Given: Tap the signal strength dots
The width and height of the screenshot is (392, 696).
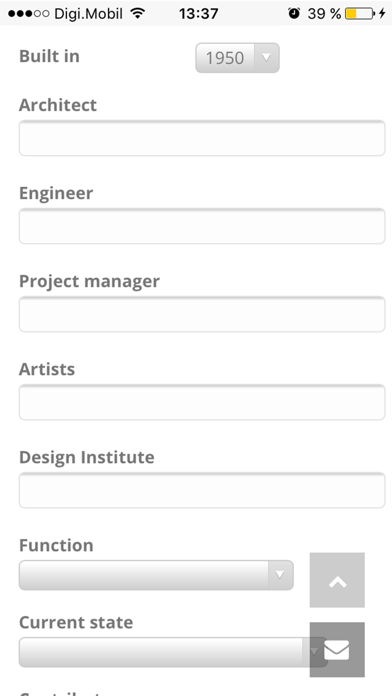Looking at the screenshot, I should click(x=28, y=14).
